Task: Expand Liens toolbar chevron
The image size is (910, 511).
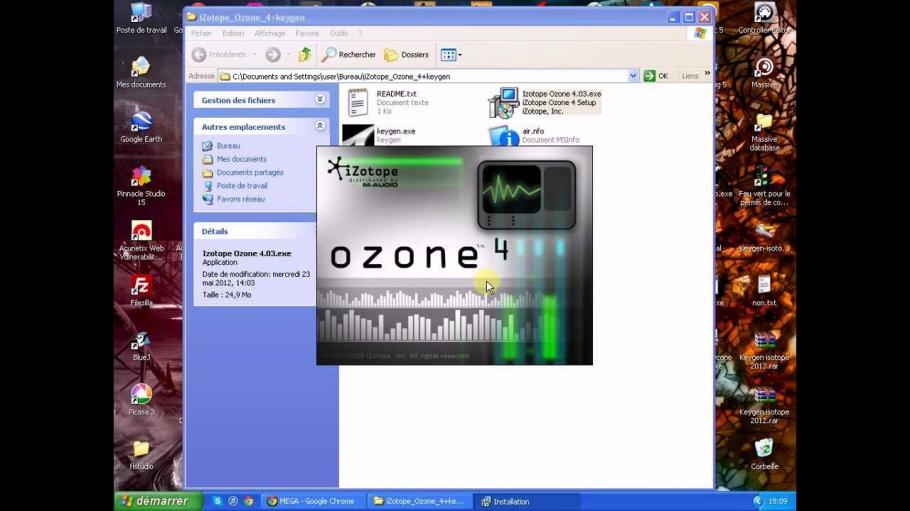Action: pos(707,74)
